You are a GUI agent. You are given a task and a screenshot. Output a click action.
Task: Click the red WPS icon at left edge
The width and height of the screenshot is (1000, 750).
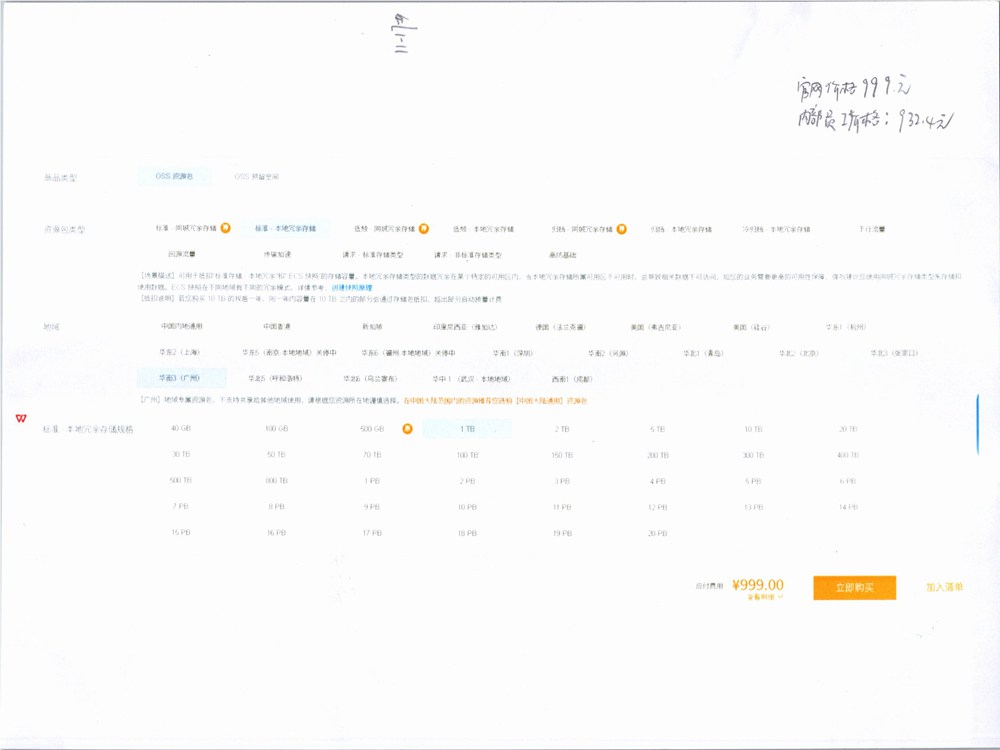tap(21, 417)
